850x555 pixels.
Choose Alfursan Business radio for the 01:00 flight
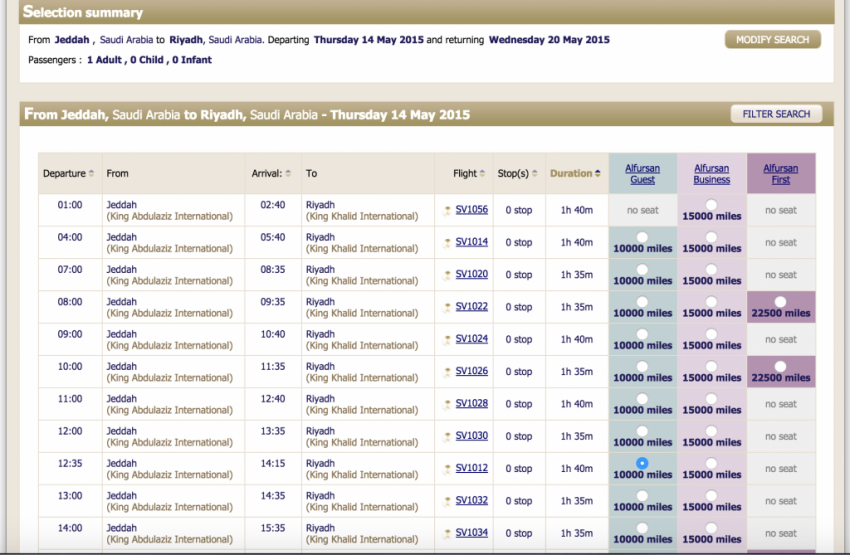[711, 204]
